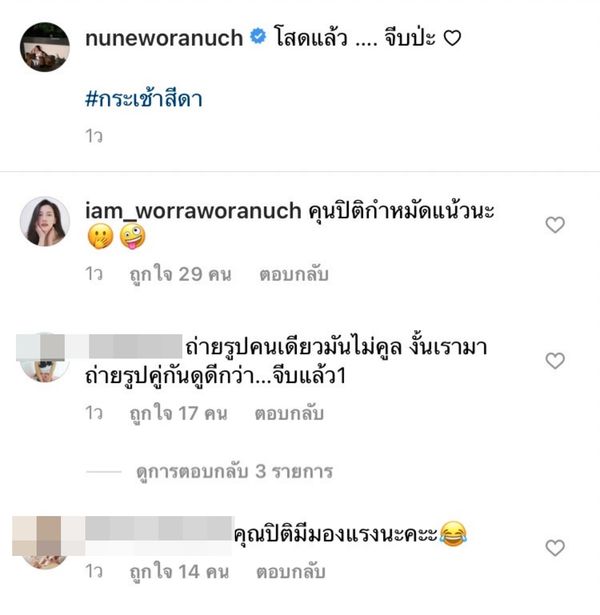The width and height of the screenshot is (600, 615).
Task: View likes list showing ถูกใจ 17 คน
Action: pyautogui.click(x=178, y=413)
